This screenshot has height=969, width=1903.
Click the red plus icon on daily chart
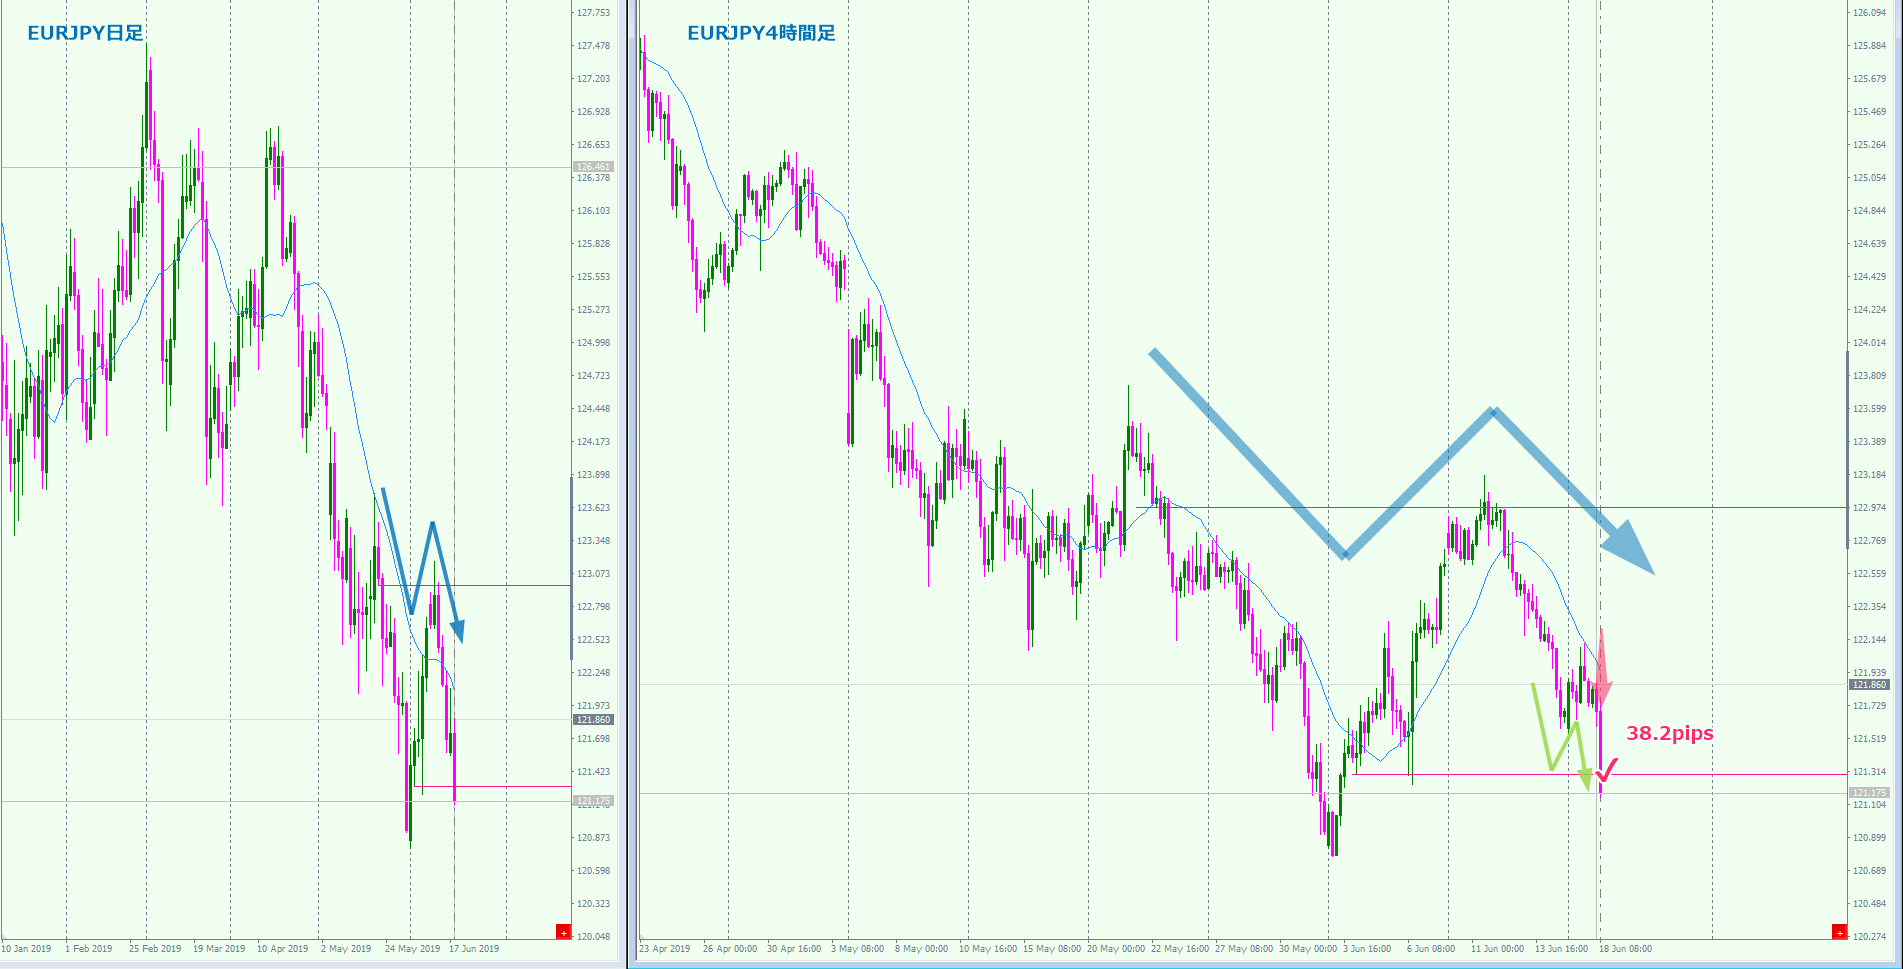click(x=563, y=933)
